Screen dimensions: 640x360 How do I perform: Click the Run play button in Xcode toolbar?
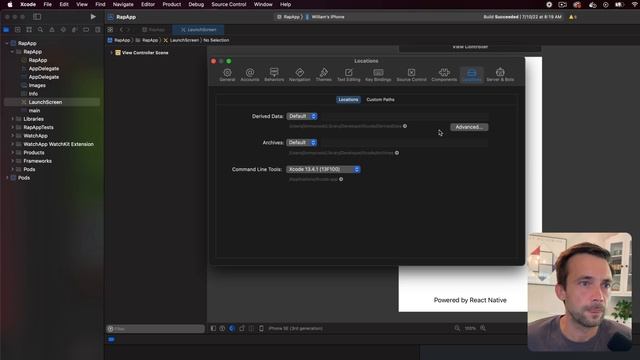93,17
